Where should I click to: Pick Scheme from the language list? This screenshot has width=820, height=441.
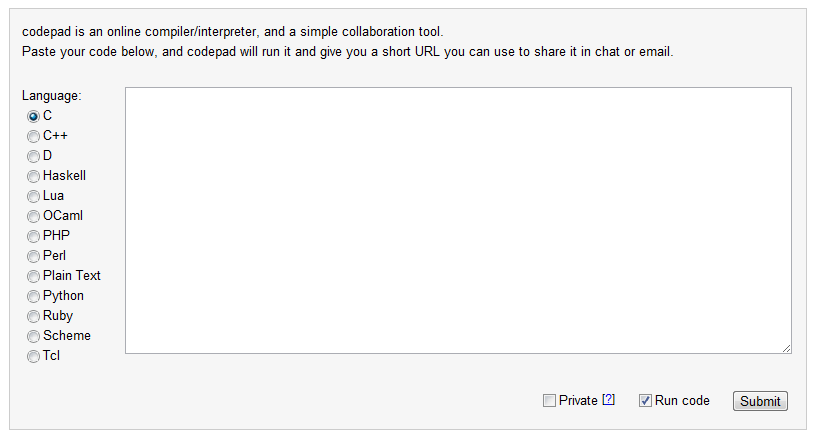point(33,336)
